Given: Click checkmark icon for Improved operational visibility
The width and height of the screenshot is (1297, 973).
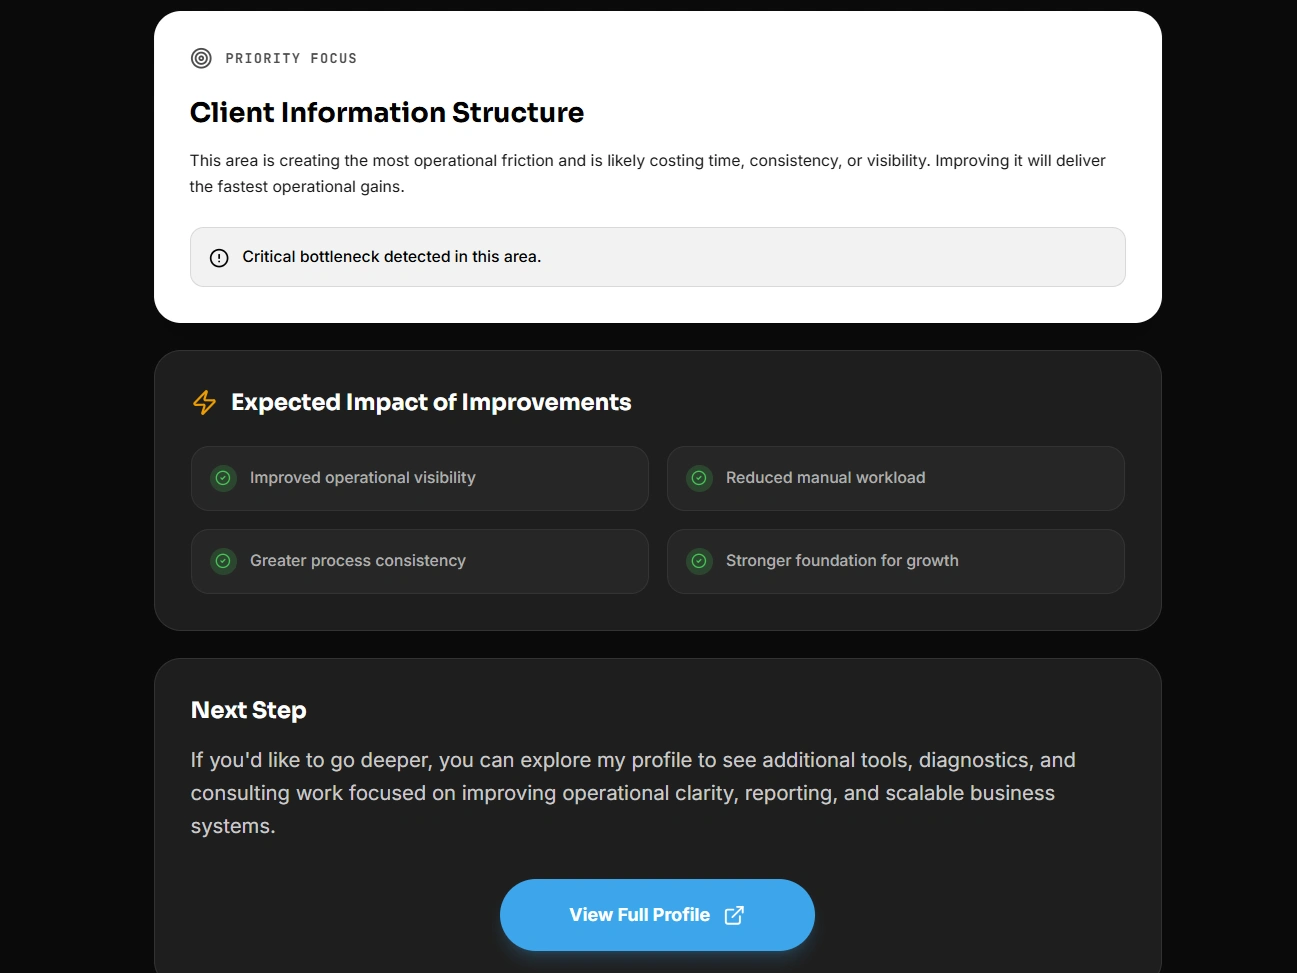Looking at the screenshot, I should (223, 478).
